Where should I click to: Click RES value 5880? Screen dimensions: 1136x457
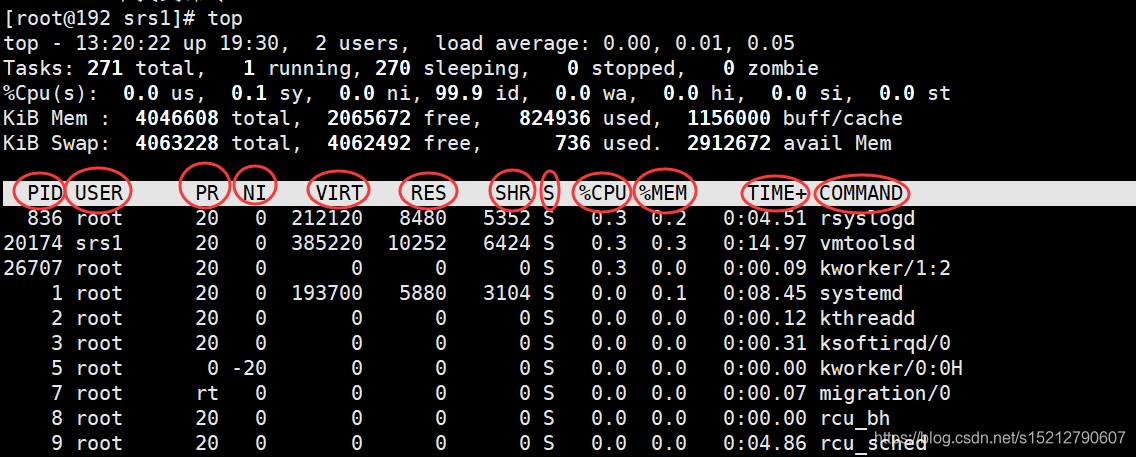[422, 293]
